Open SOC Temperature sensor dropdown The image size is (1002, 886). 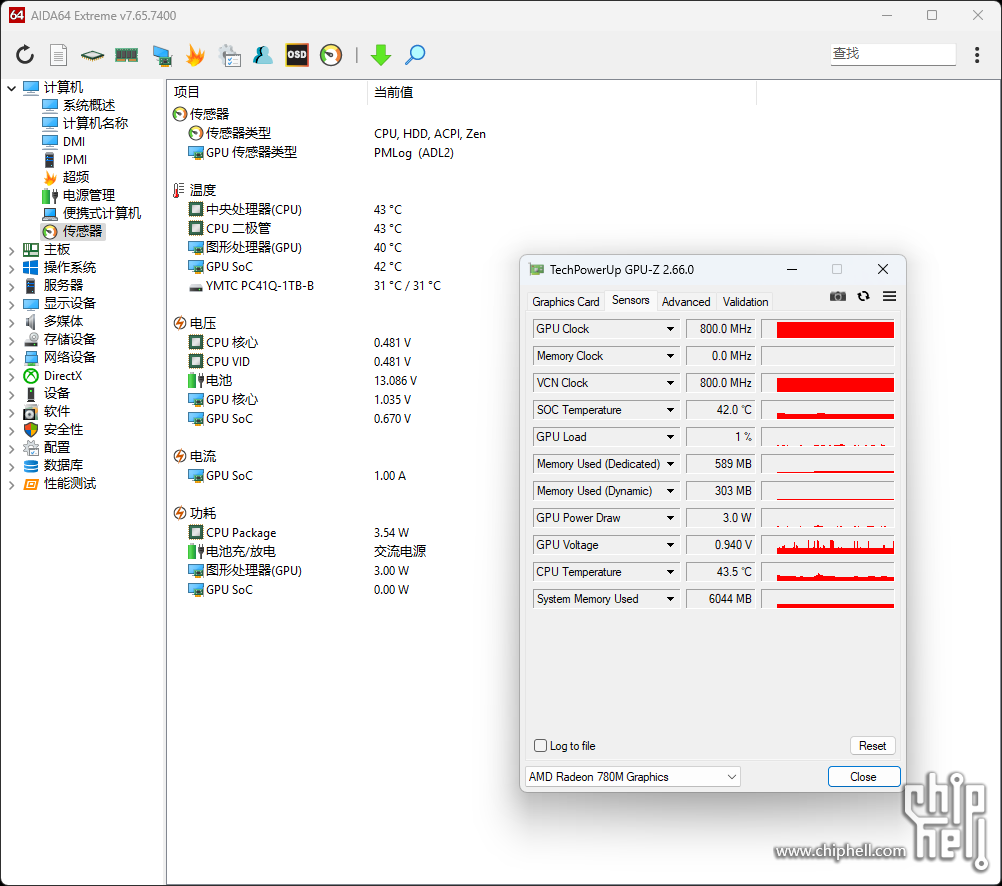(x=670, y=410)
